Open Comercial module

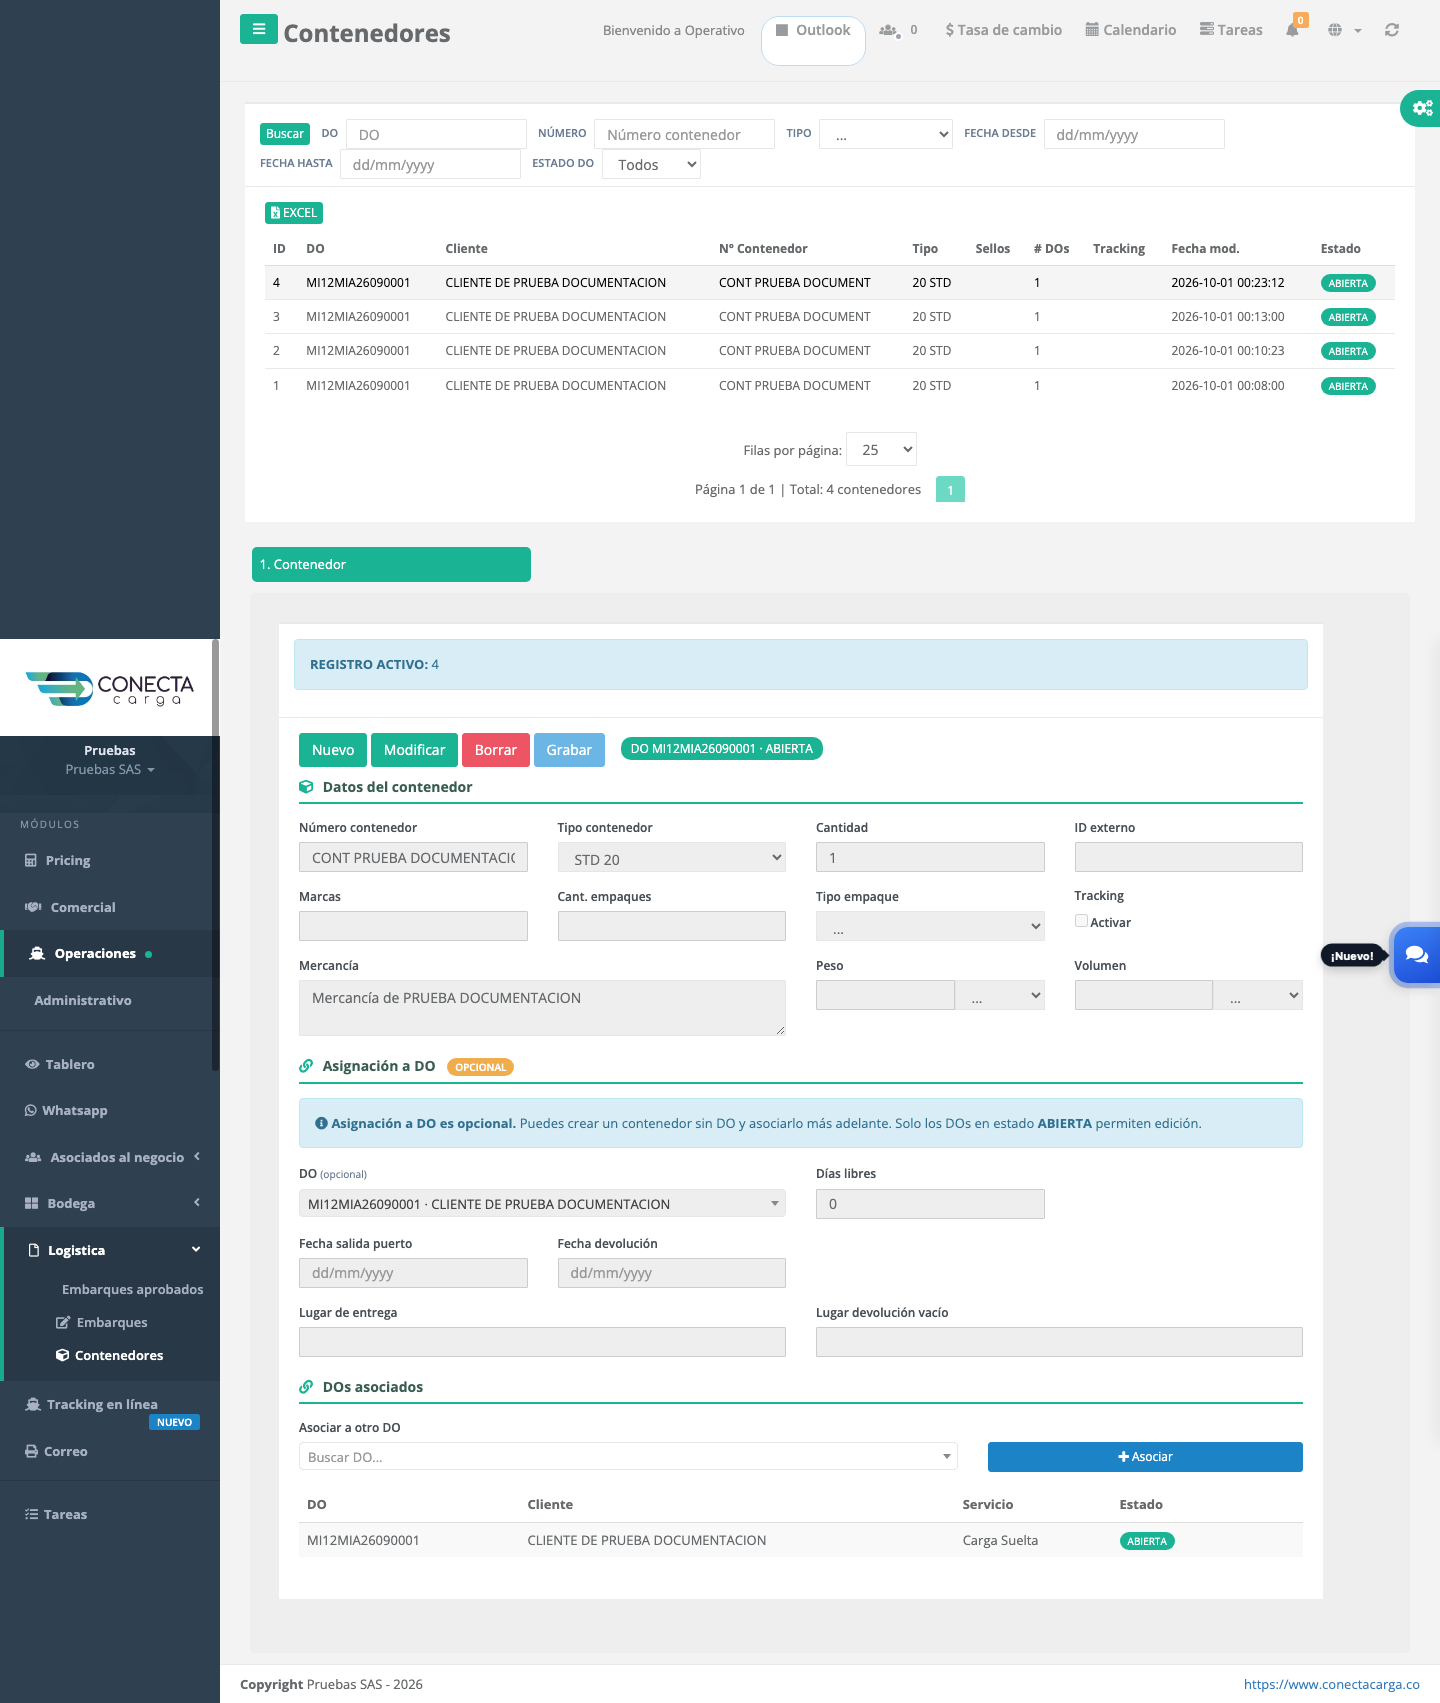83,907
